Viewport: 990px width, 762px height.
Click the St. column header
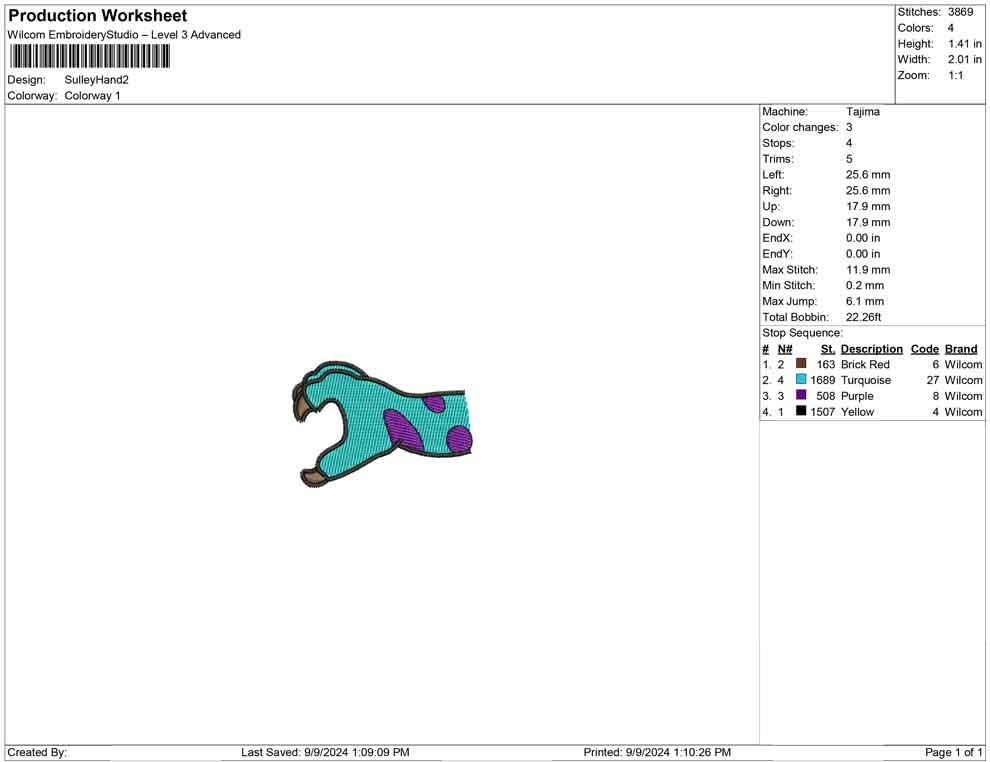tap(828, 349)
